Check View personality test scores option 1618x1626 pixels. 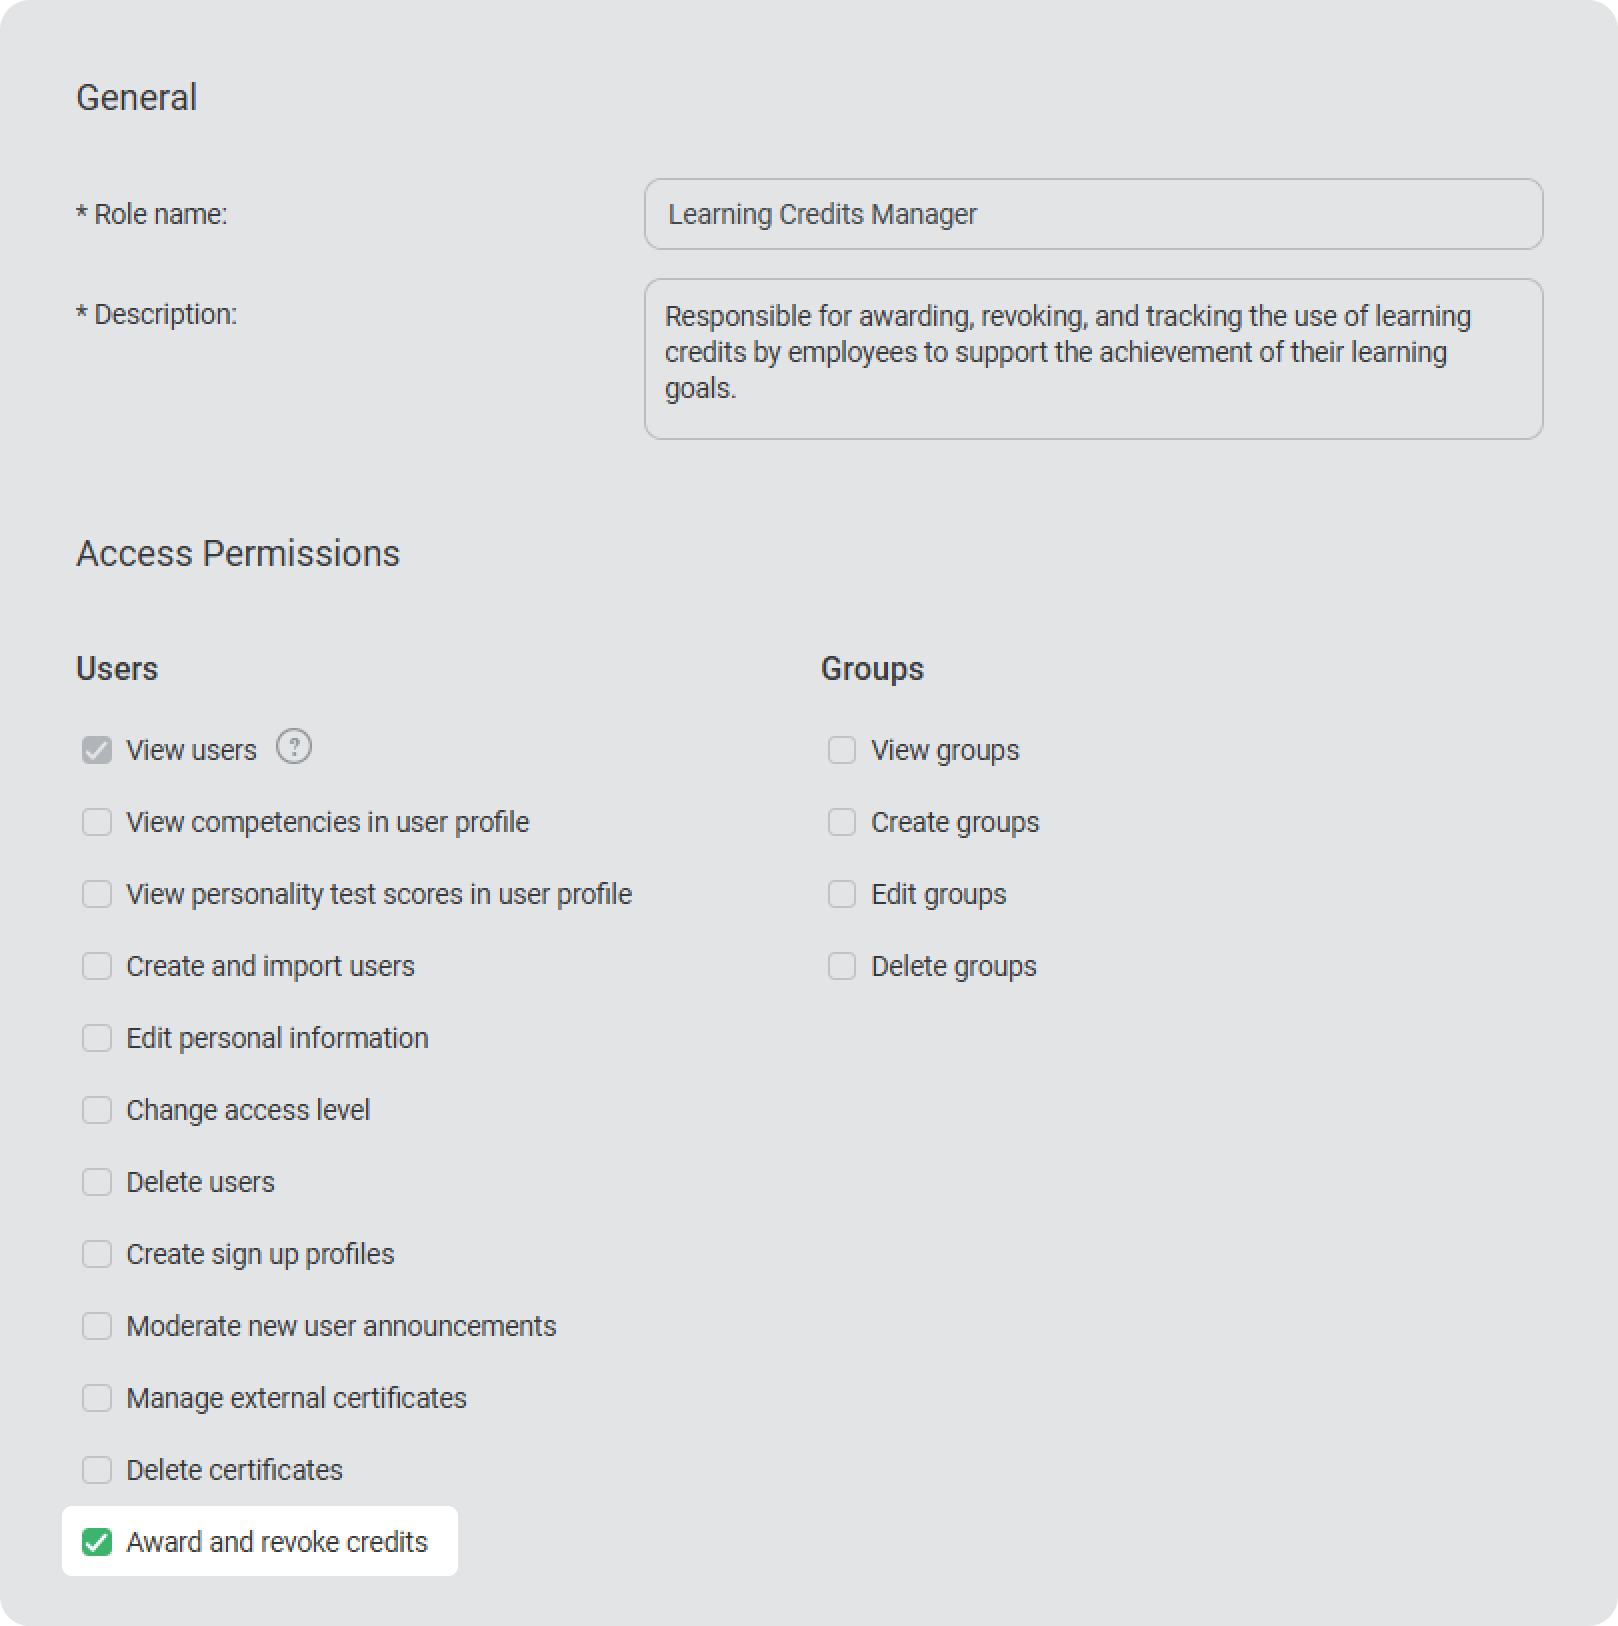97,894
